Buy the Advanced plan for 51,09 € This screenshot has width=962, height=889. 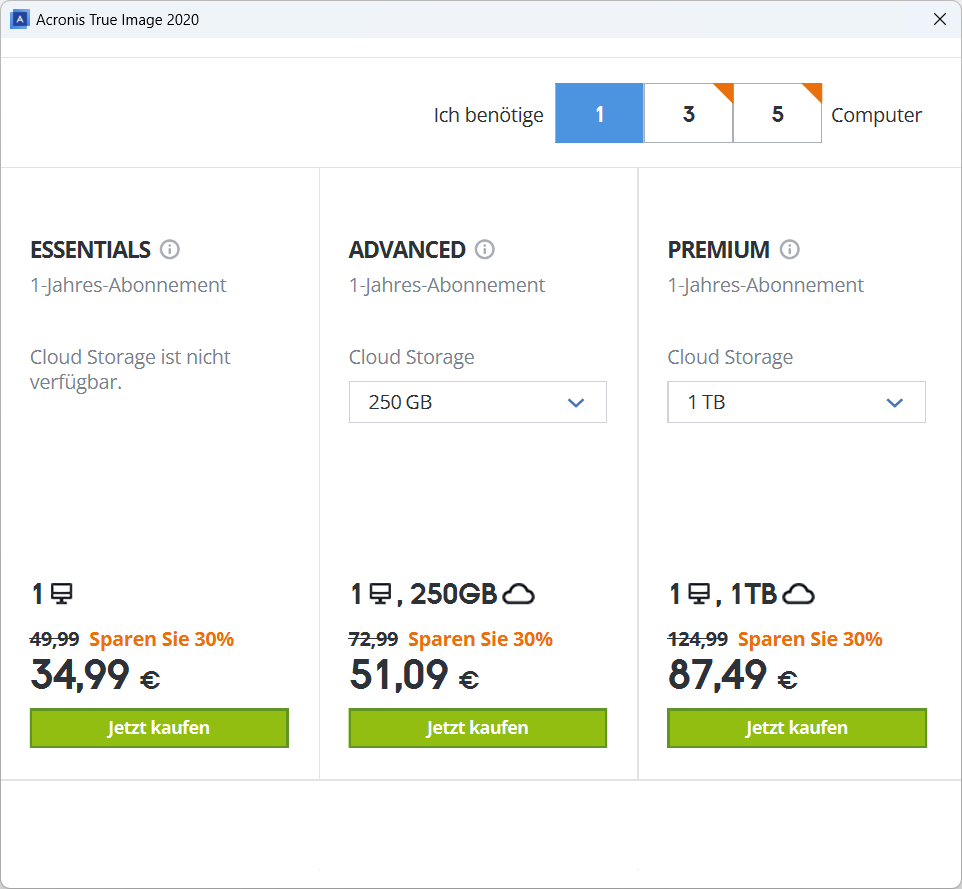(x=477, y=728)
